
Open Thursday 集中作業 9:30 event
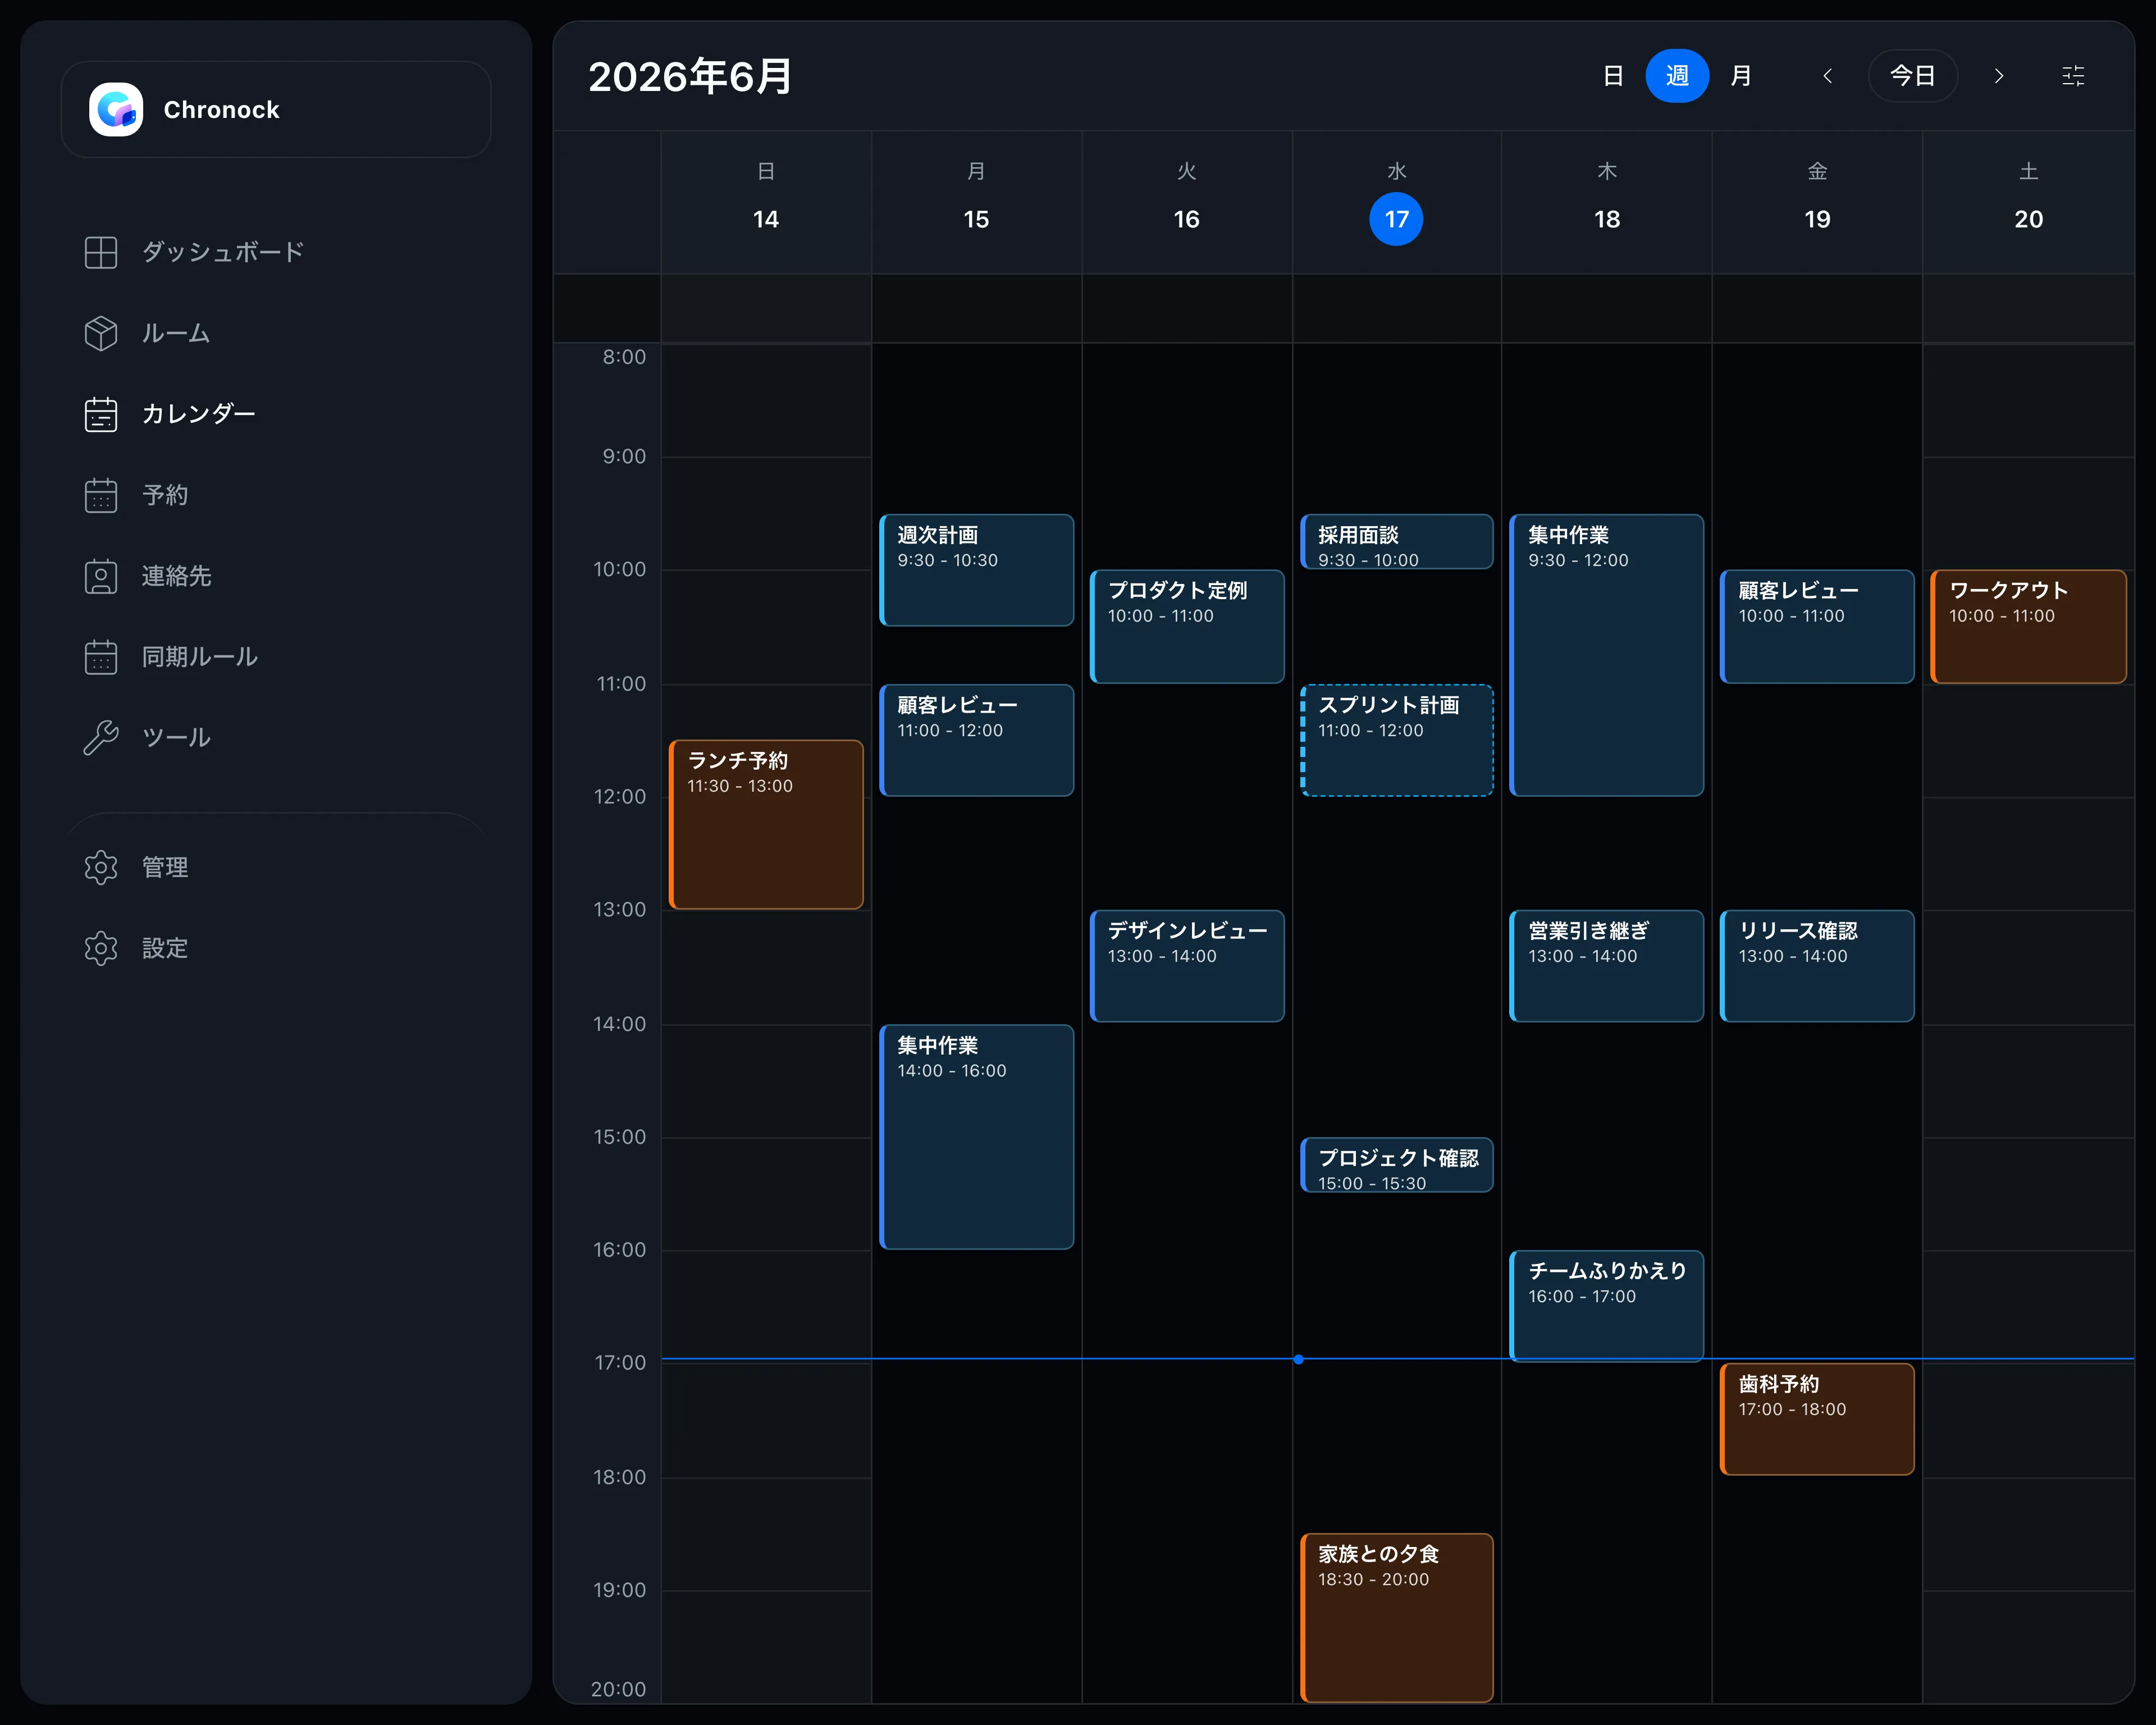click(x=1607, y=655)
